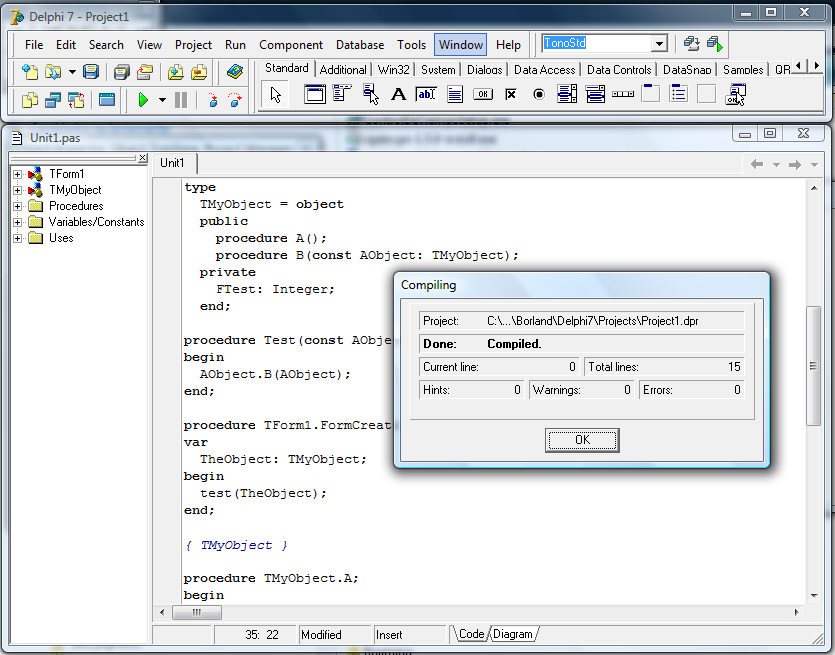The width and height of the screenshot is (835, 655).
Task: Switch to the Diagram tab
Action: 512,634
